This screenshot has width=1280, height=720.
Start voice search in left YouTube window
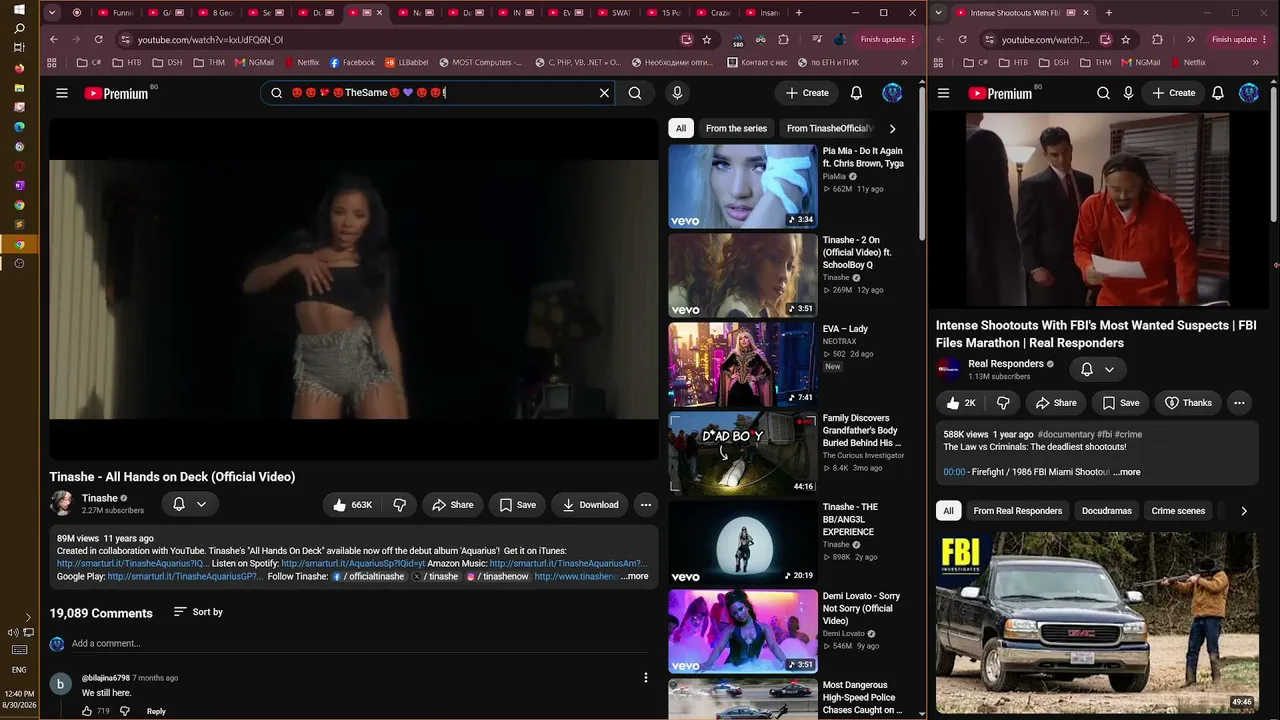[x=677, y=93]
